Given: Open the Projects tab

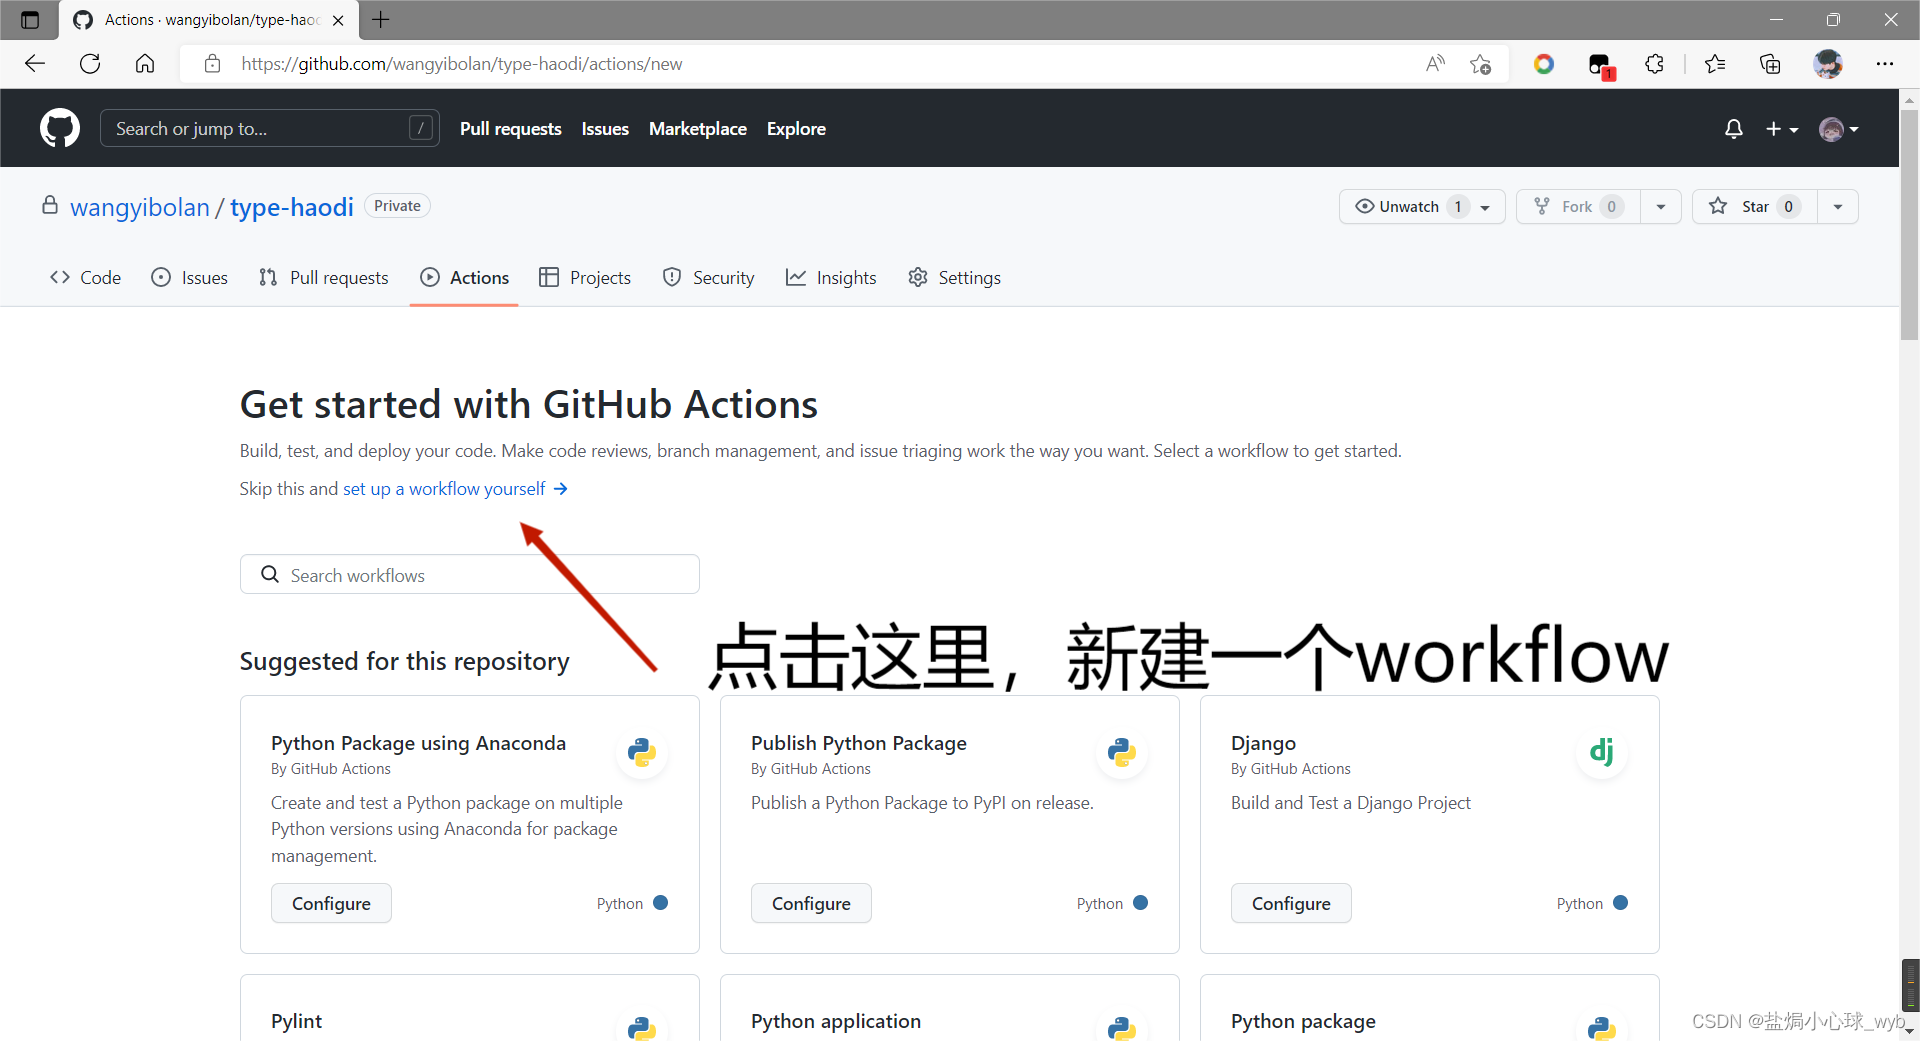Looking at the screenshot, I should [585, 278].
